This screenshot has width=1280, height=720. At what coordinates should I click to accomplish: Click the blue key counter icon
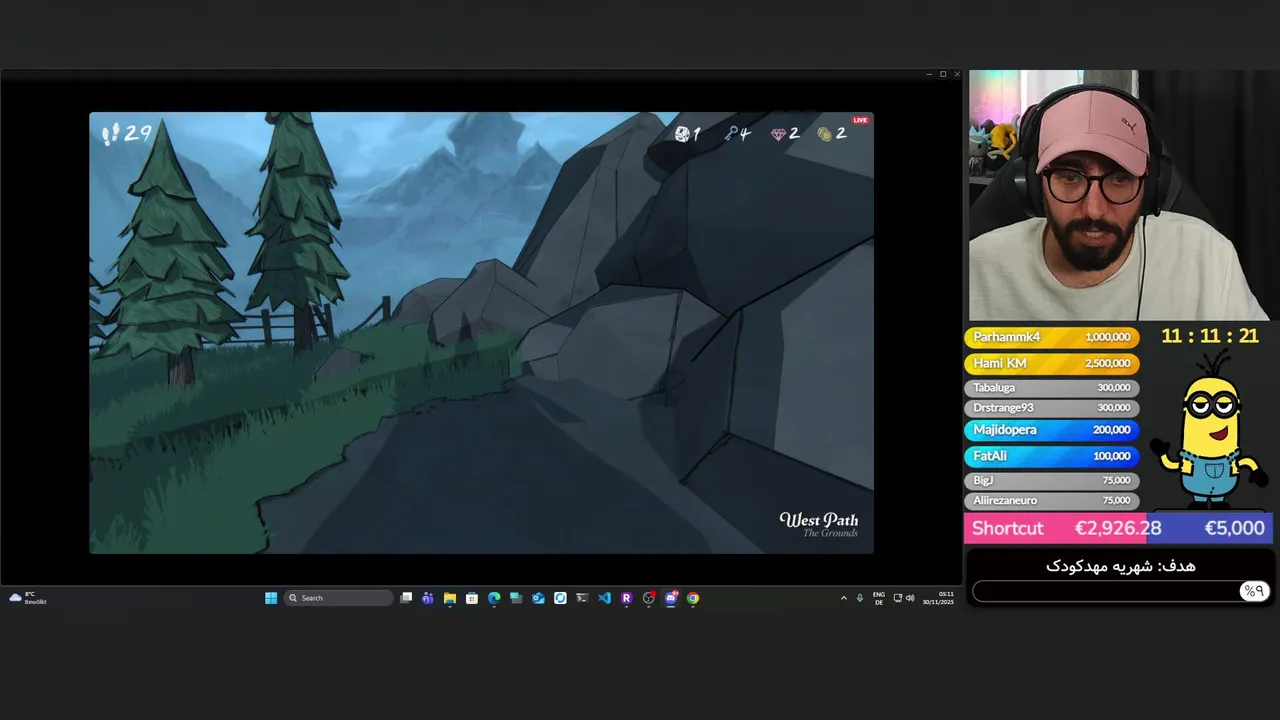tap(731, 134)
